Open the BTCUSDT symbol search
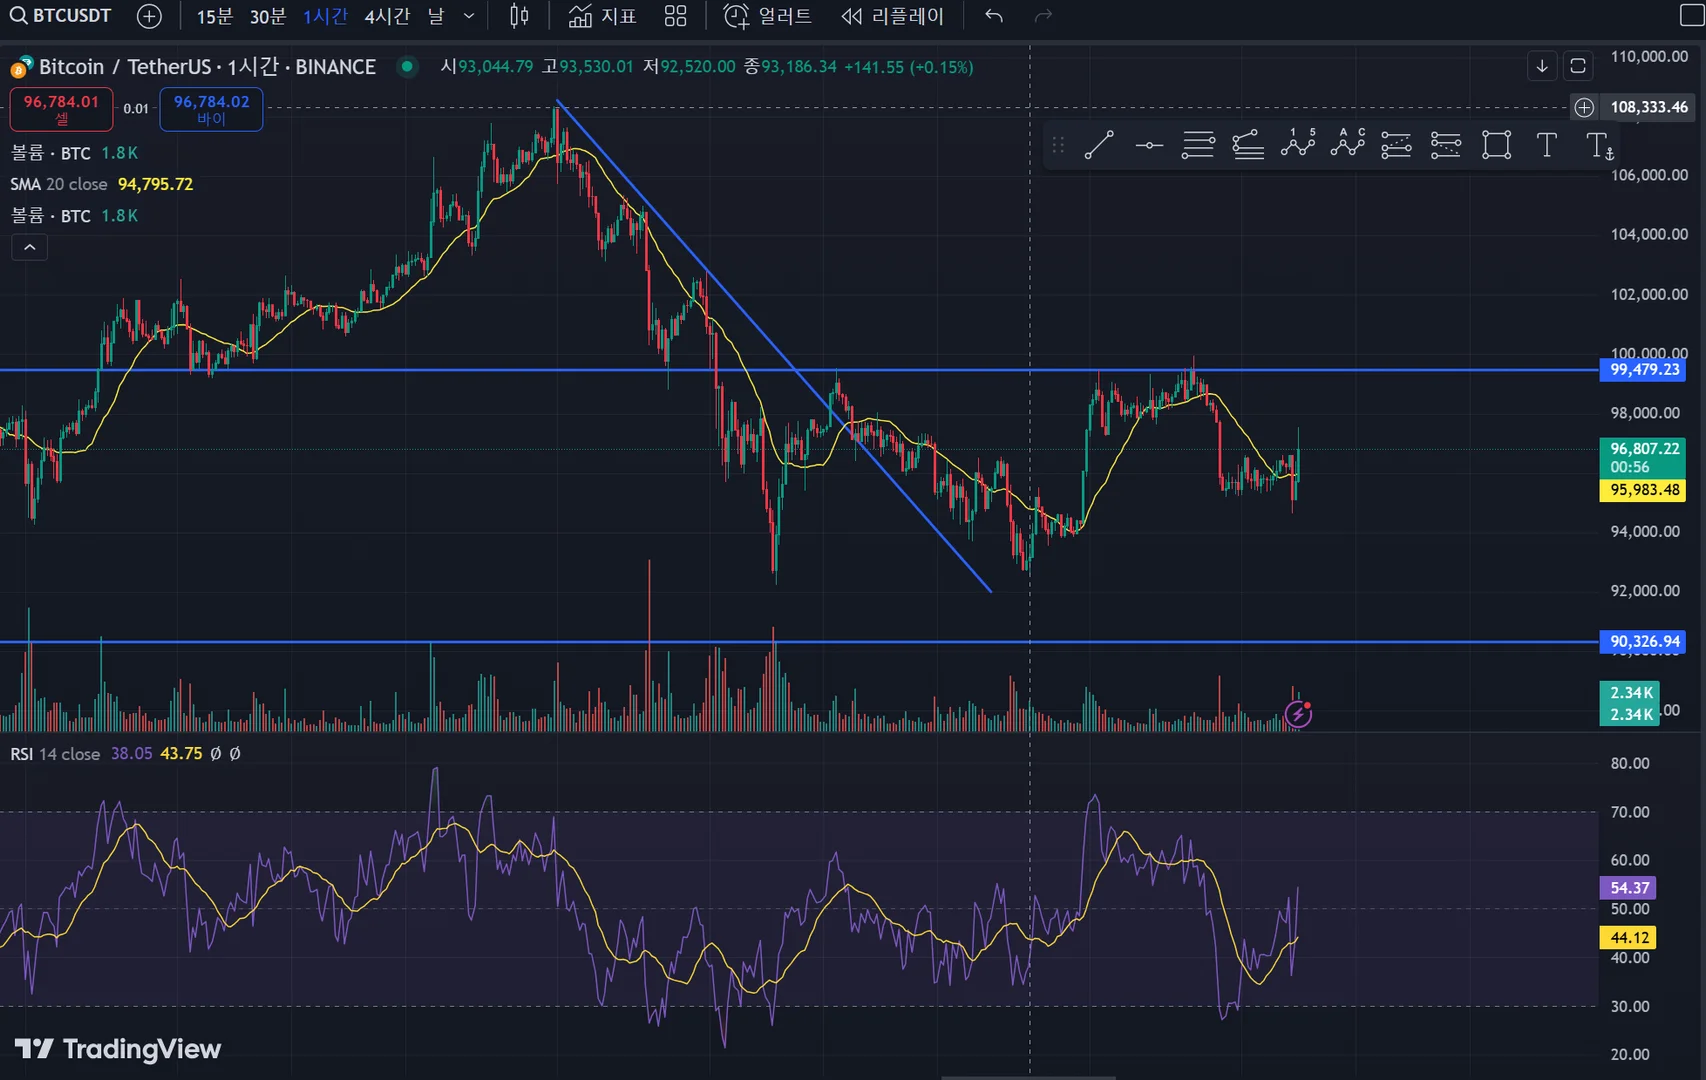This screenshot has height=1080, width=1706. pyautogui.click(x=60, y=16)
